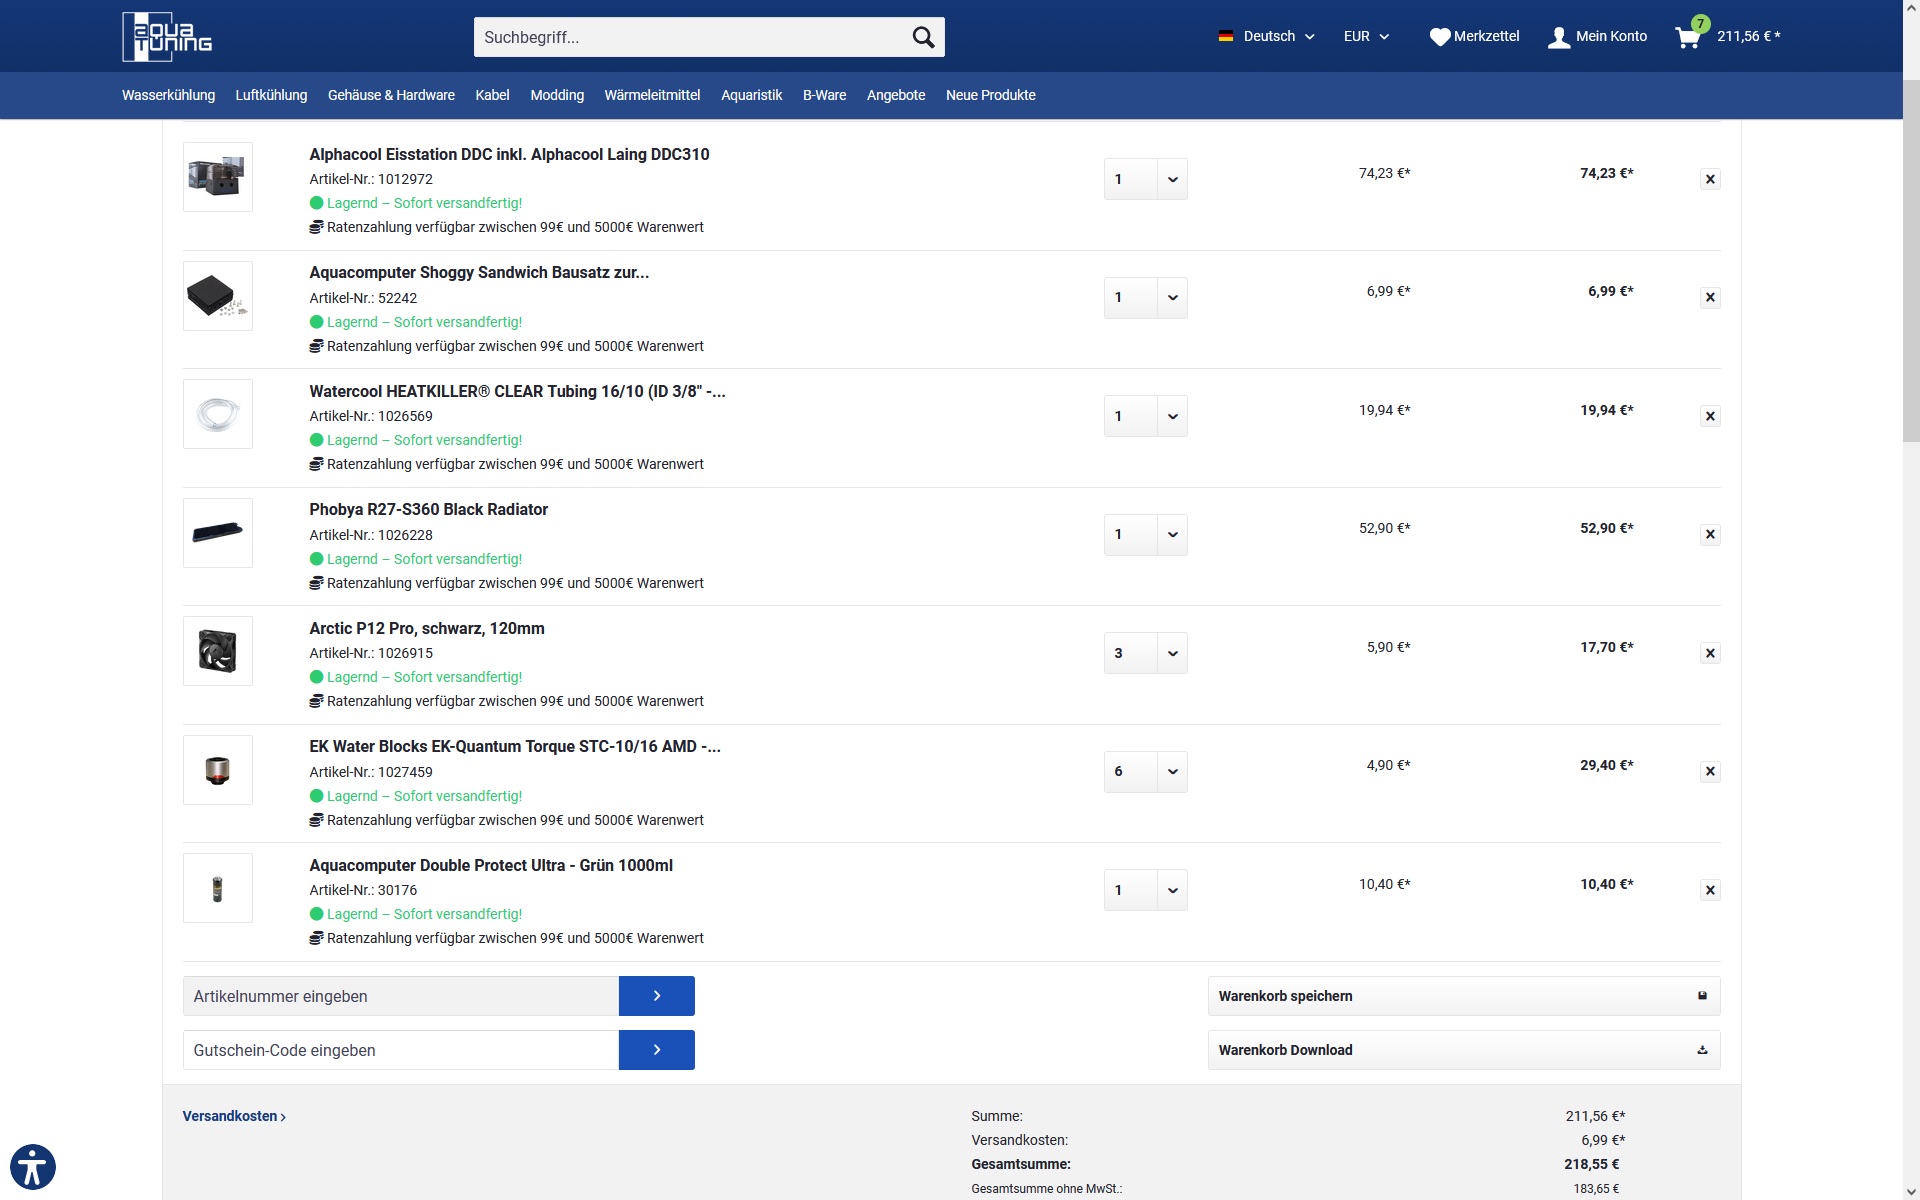Click the search magnifier icon
The image size is (1920, 1200).
tap(922, 37)
